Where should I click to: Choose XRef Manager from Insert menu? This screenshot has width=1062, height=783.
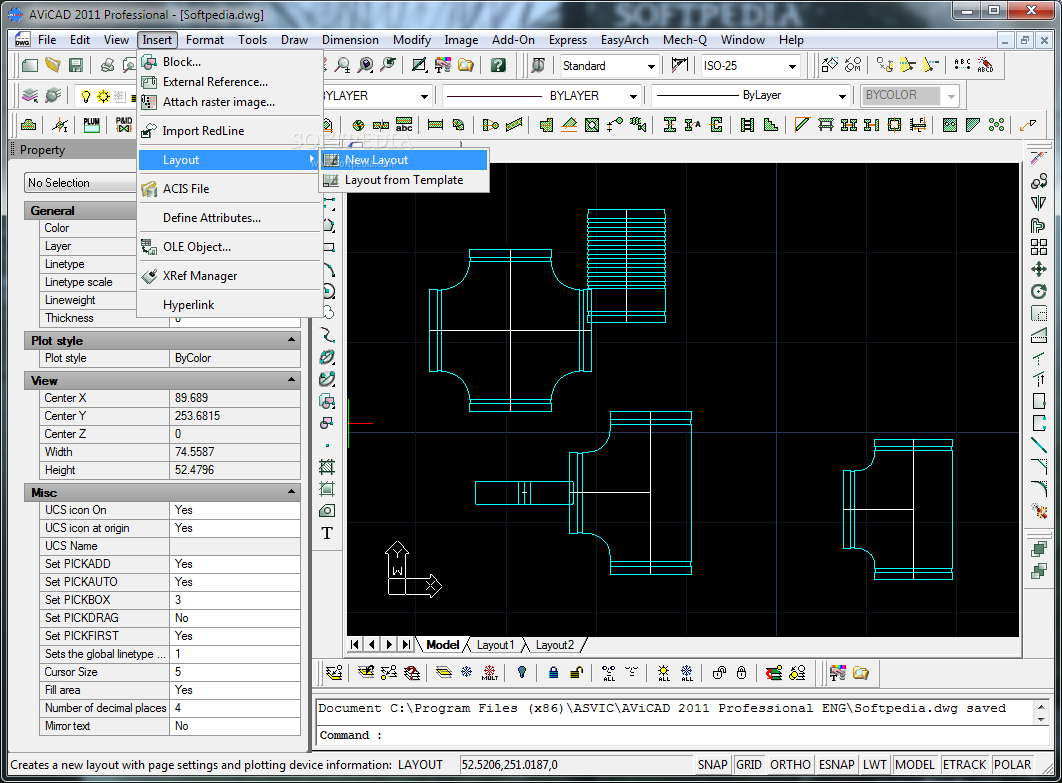pyautogui.click(x=229, y=276)
